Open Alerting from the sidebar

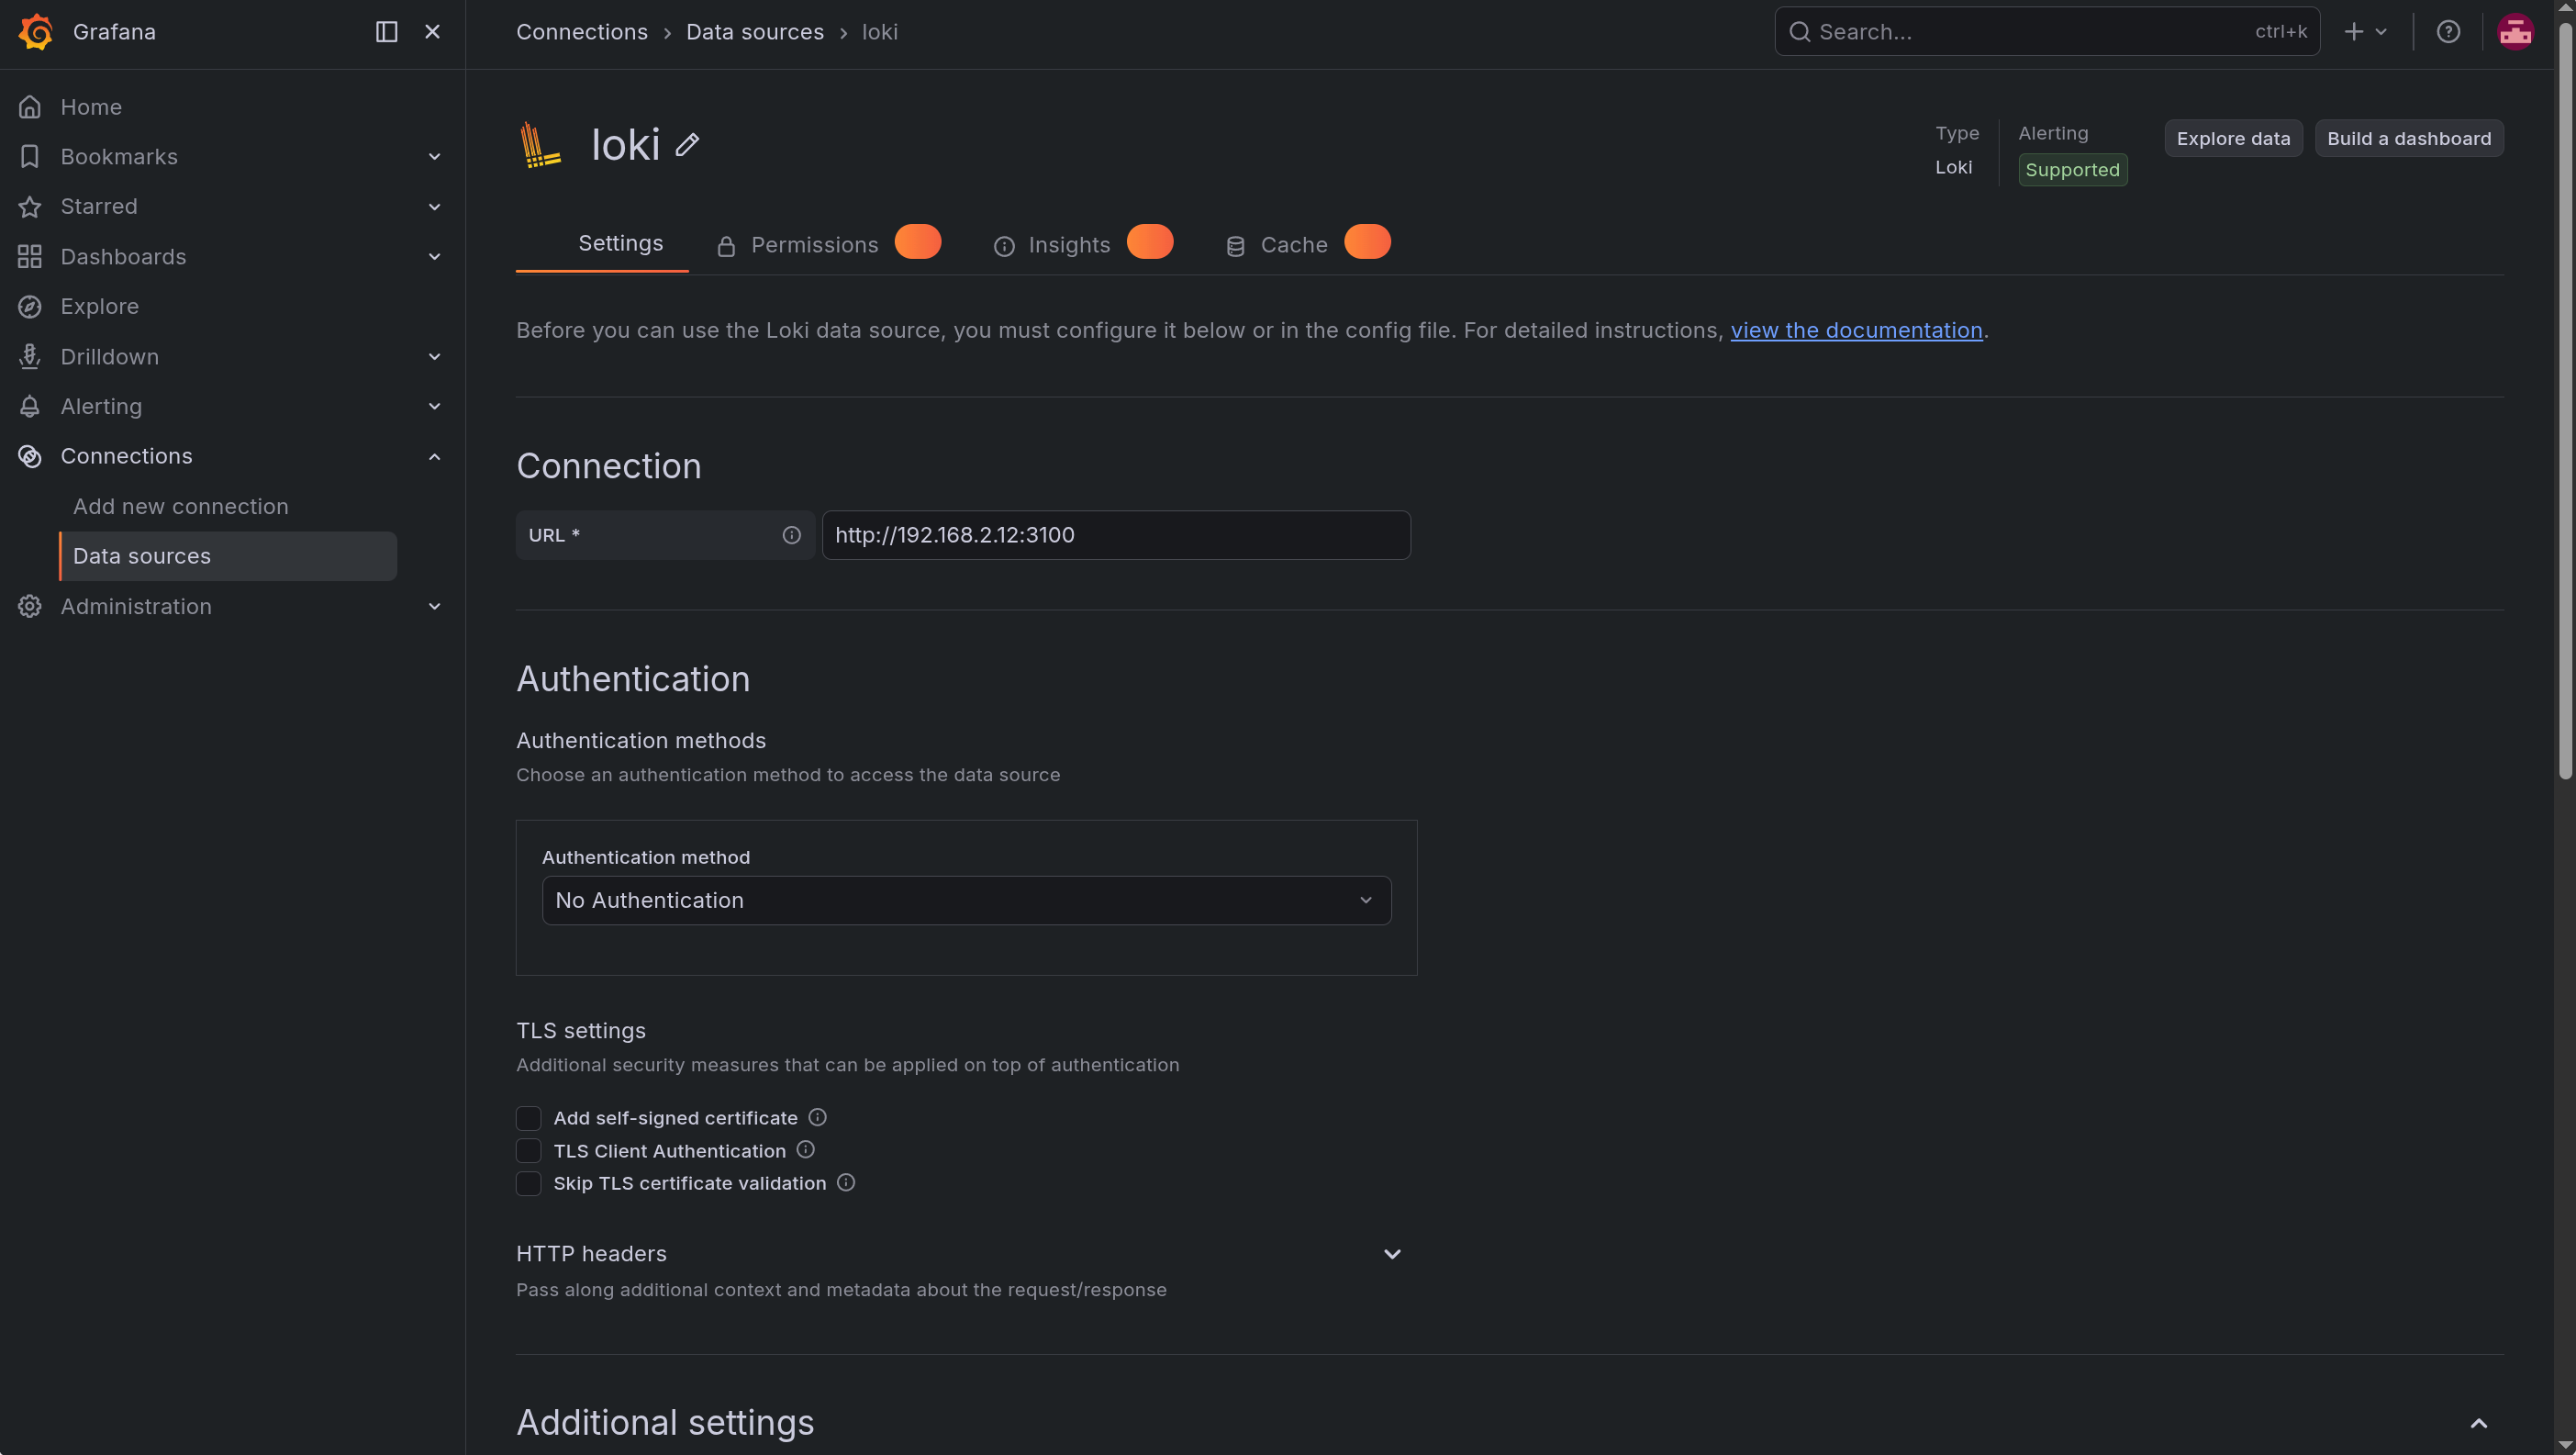[x=101, y=407]
